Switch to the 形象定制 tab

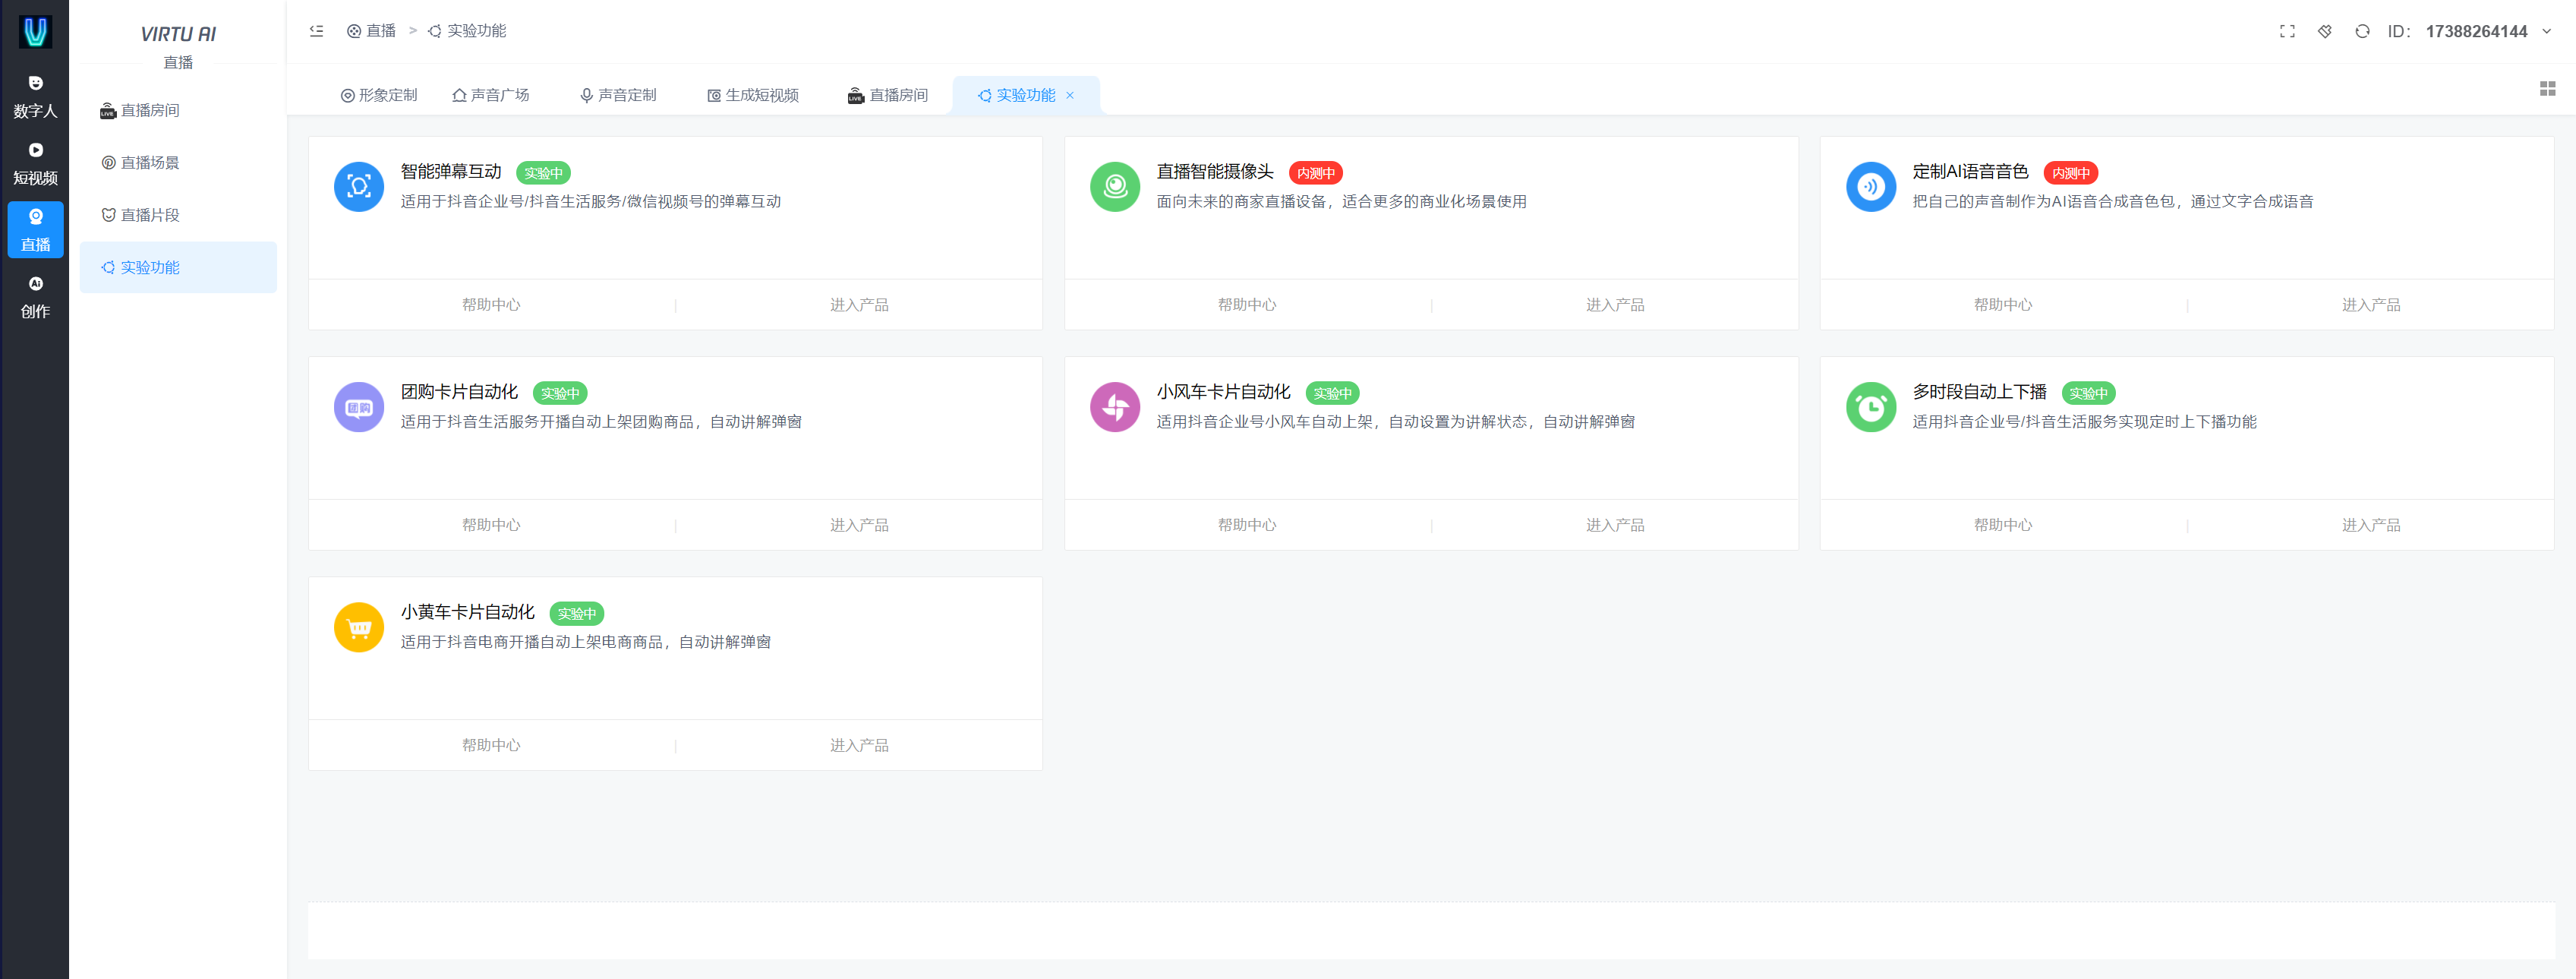pos(378,95)
